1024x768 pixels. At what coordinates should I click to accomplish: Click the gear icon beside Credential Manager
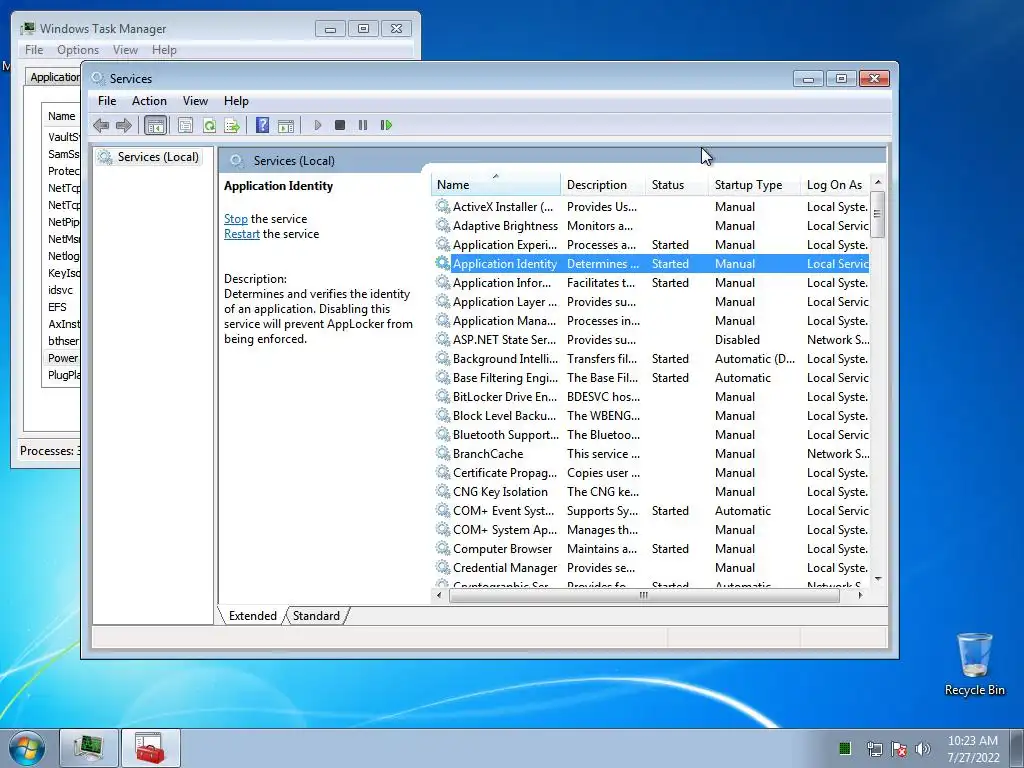(443, 567)
